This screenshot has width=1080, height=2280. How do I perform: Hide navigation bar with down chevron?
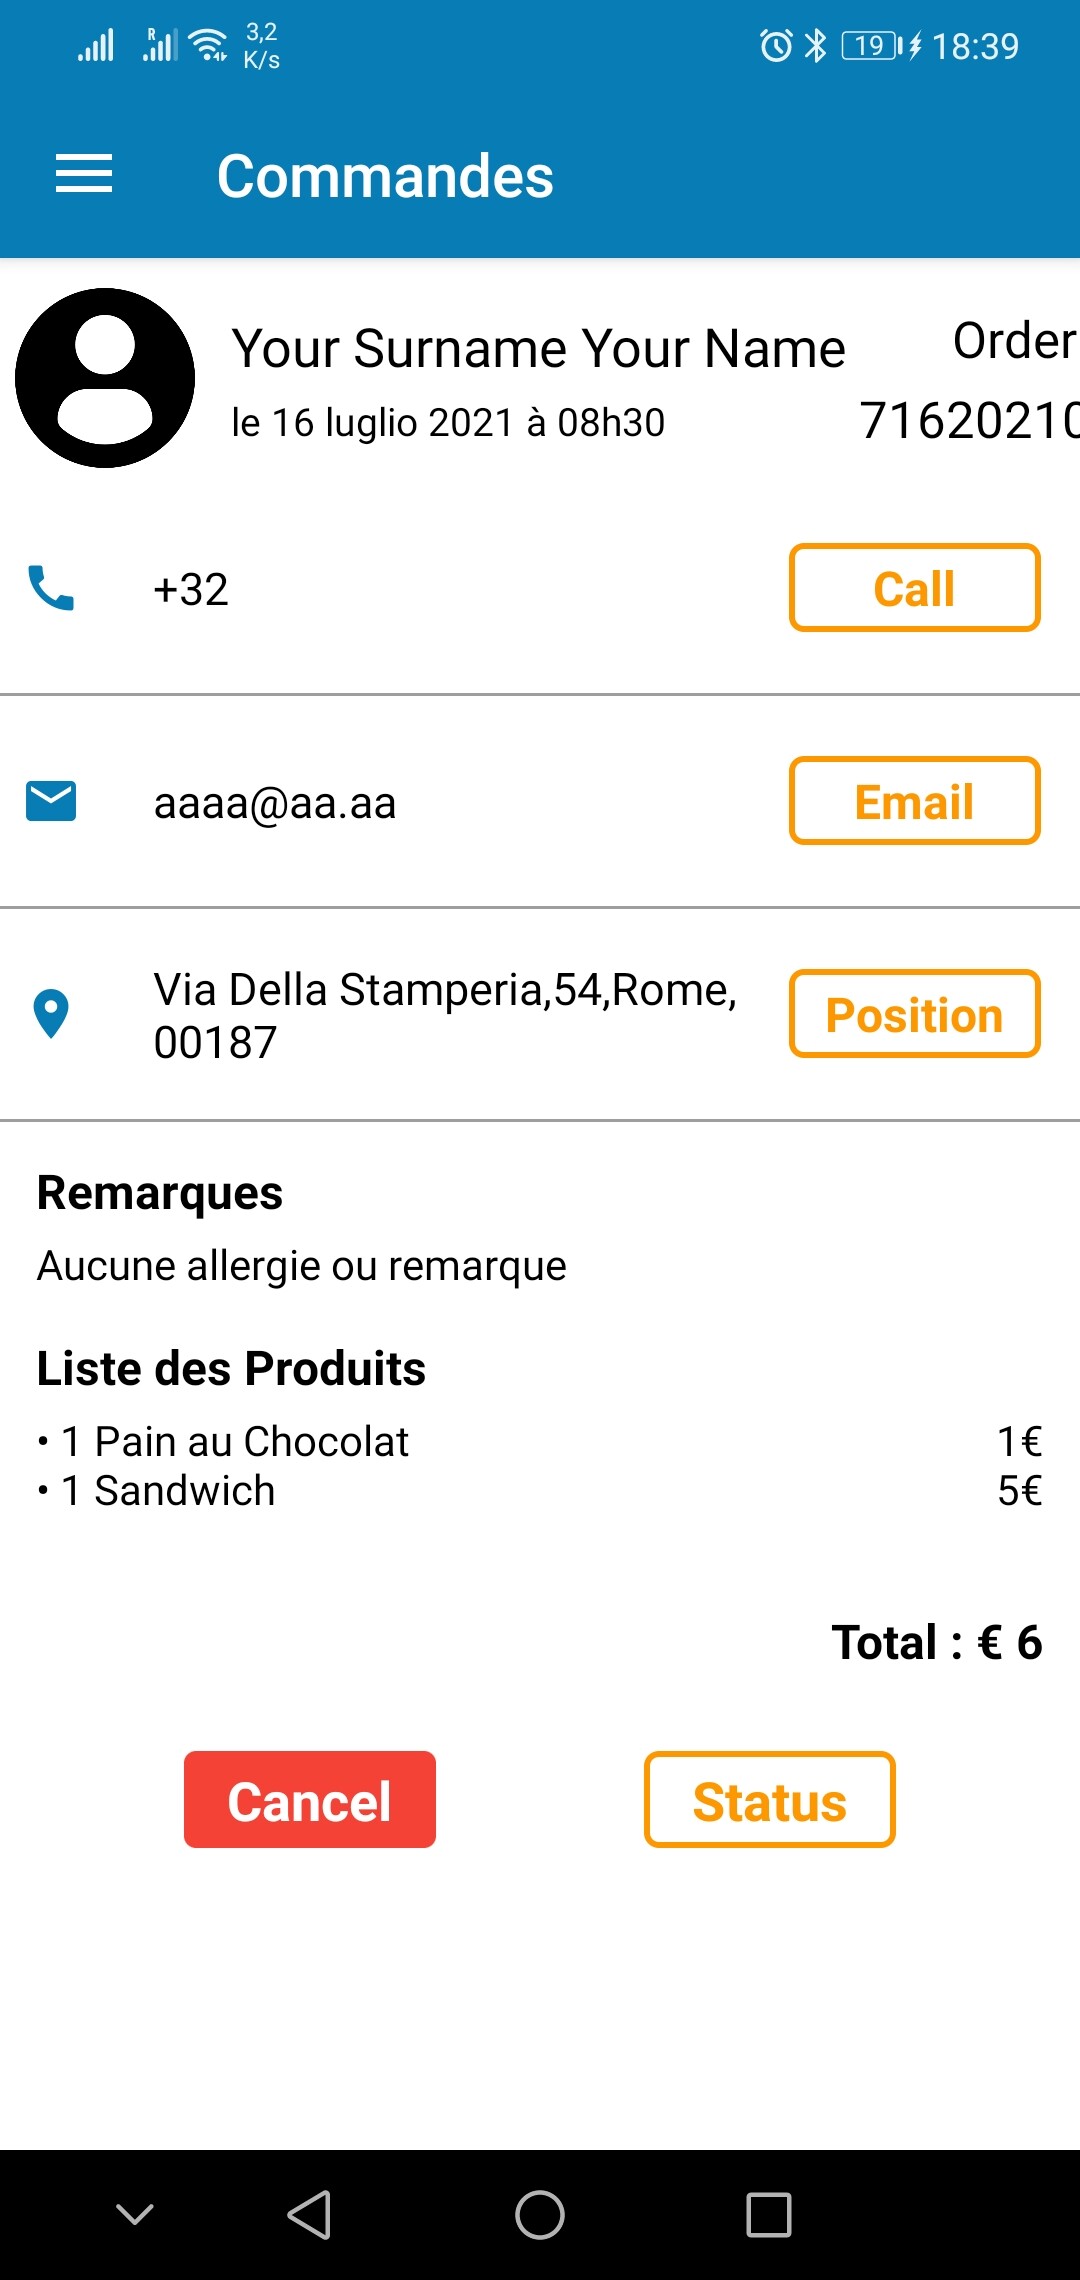click(x=135, y=2215)
